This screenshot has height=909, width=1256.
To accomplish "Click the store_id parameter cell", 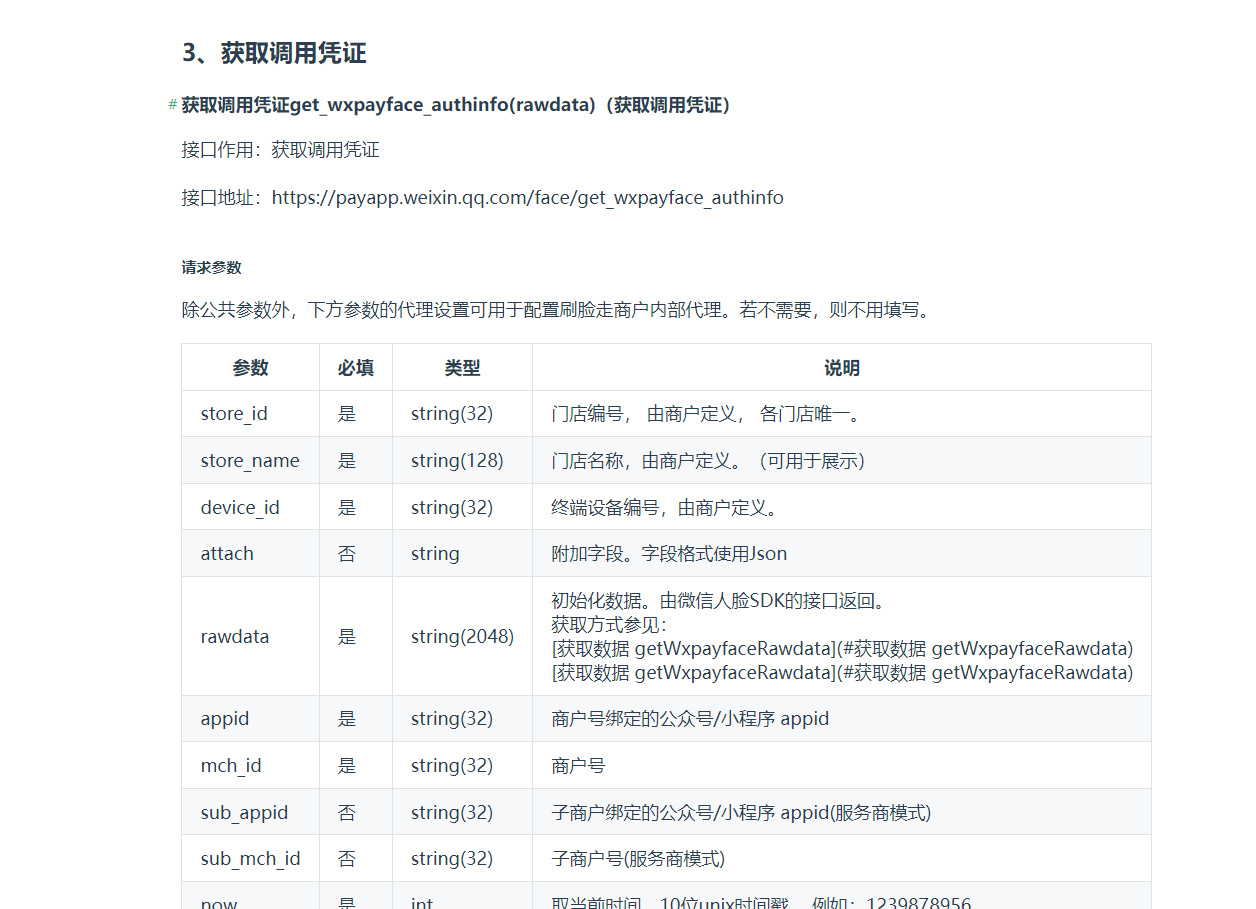I will [x=250, y=414].
